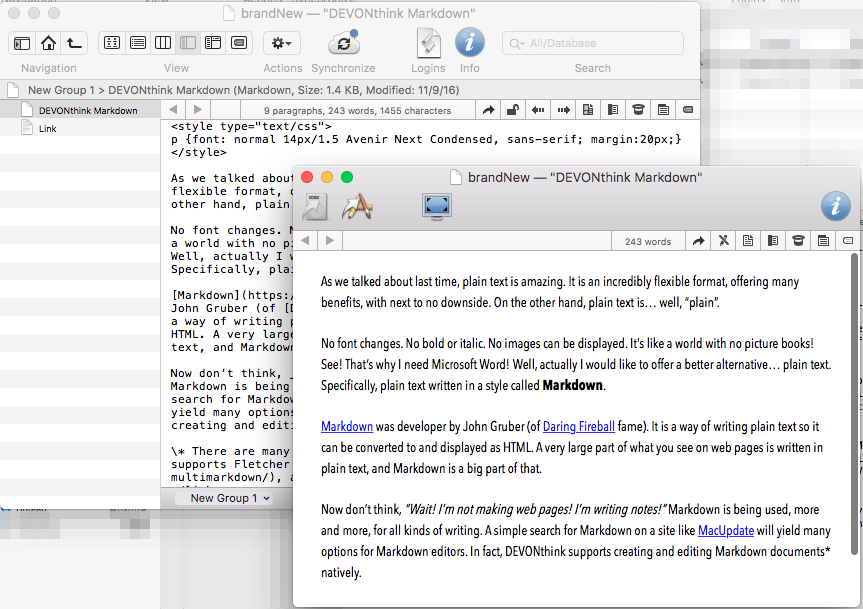Open the Info button in front window
This screenshot has width=863, height=609.
tap(835, 206)
